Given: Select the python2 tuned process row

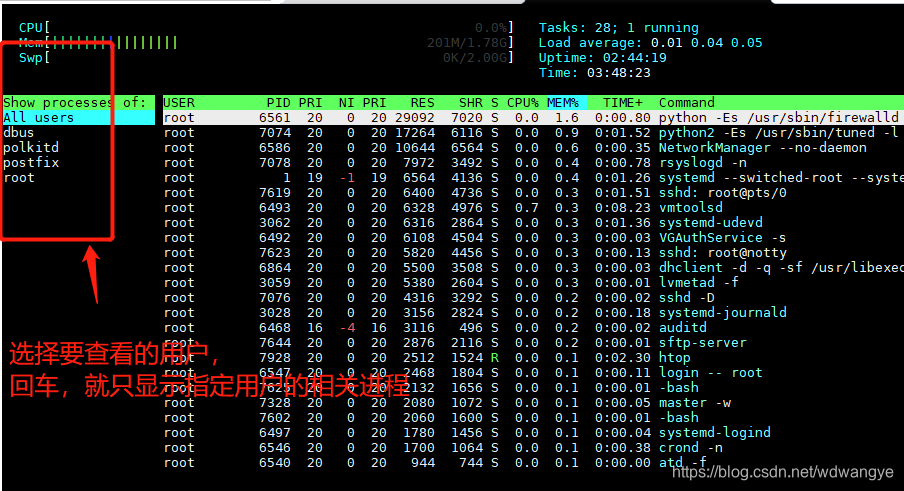Looking at the screenshot, I should click(x=533, y=133).
